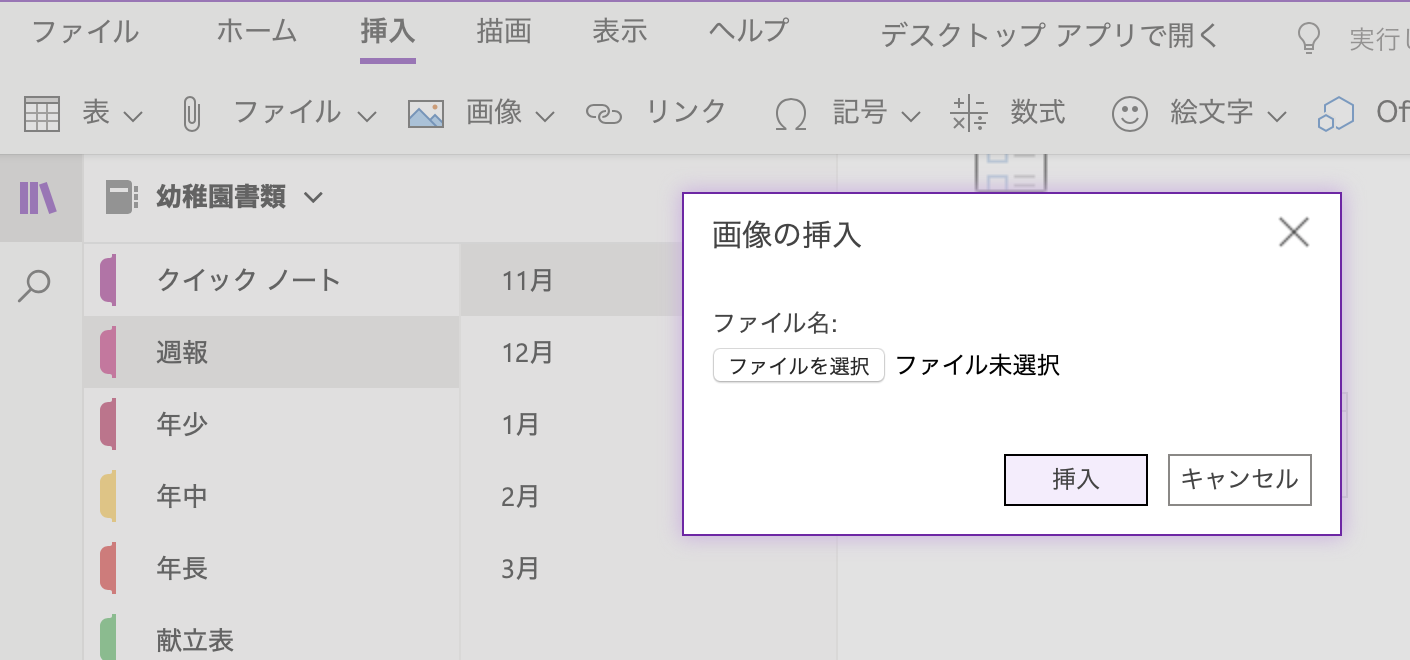Switch to the 描画 ribbon tab
This screenshot has height=660, width=1410.
click(x=503, y=31)
